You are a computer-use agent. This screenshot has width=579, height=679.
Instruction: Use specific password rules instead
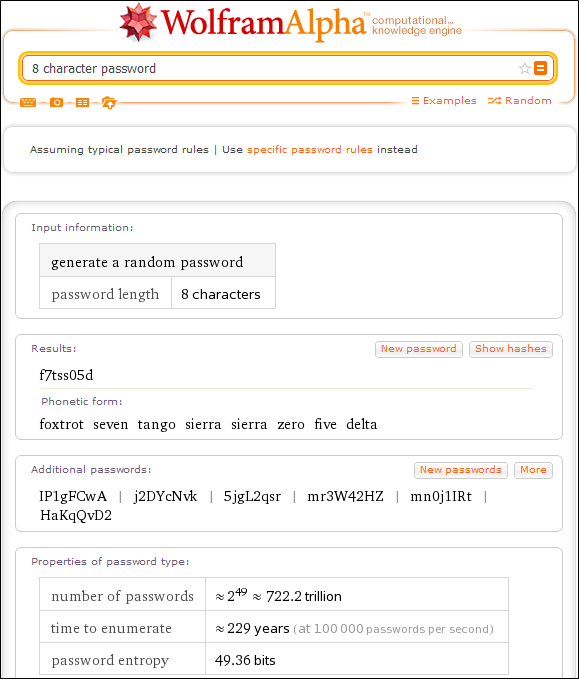[x=310, y=149]
